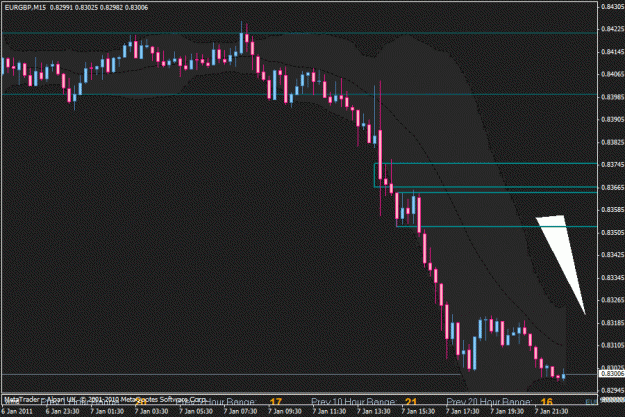
Task: Click the highlighted current price tag 0.83006
Action: pyautogui.click(x=612, y=374)
